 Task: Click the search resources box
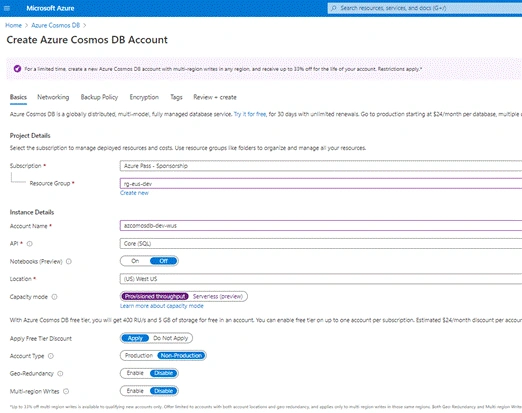click(425, 8)
